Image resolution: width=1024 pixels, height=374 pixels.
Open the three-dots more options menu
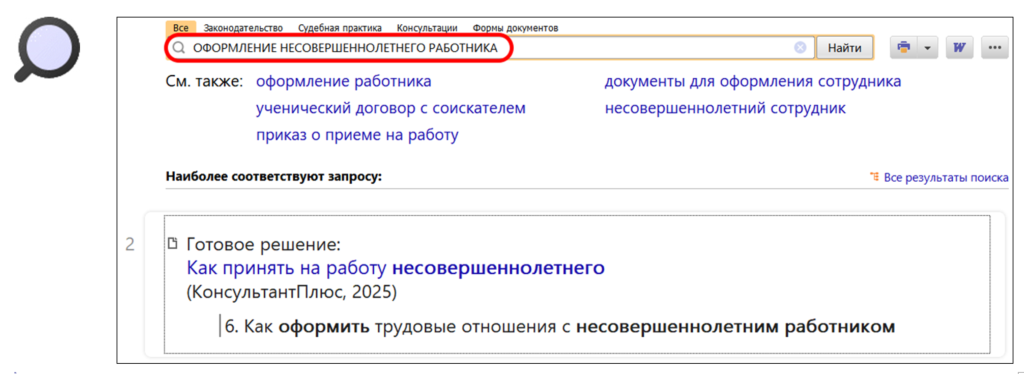click(x=995, y=48)
